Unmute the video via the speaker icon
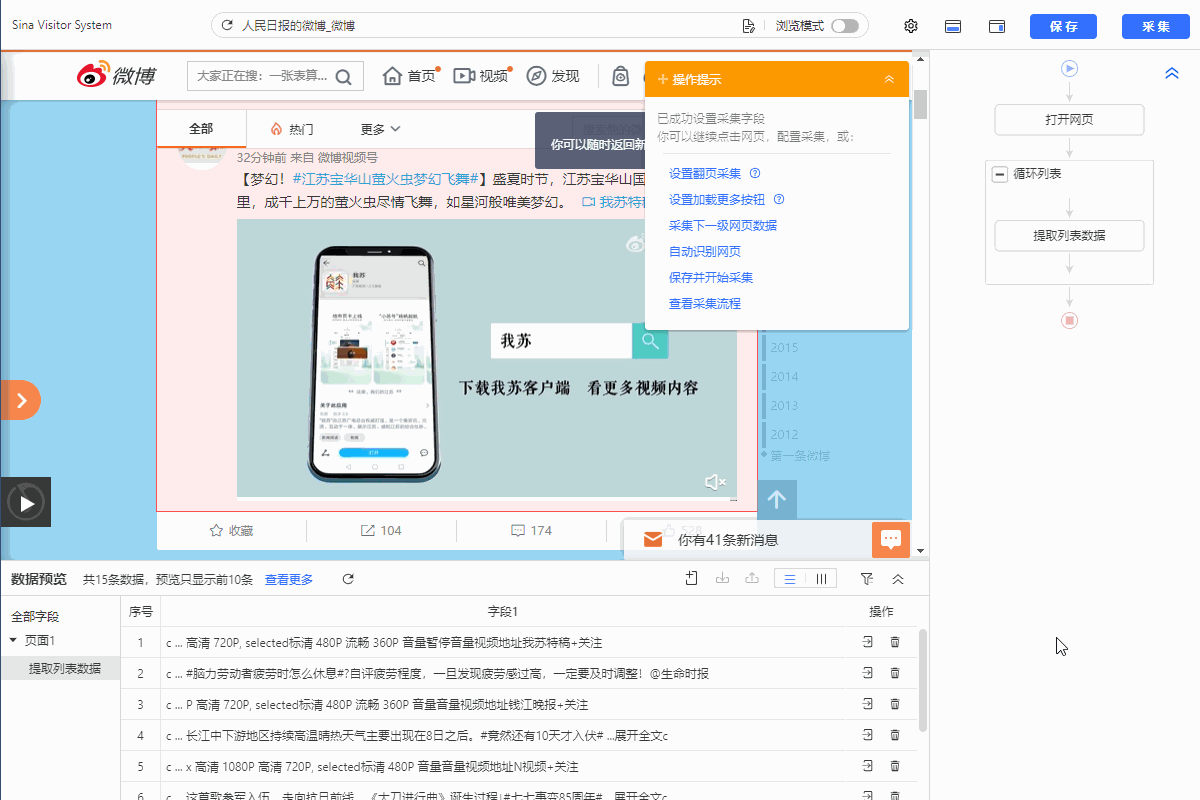 tap(715, 483)
